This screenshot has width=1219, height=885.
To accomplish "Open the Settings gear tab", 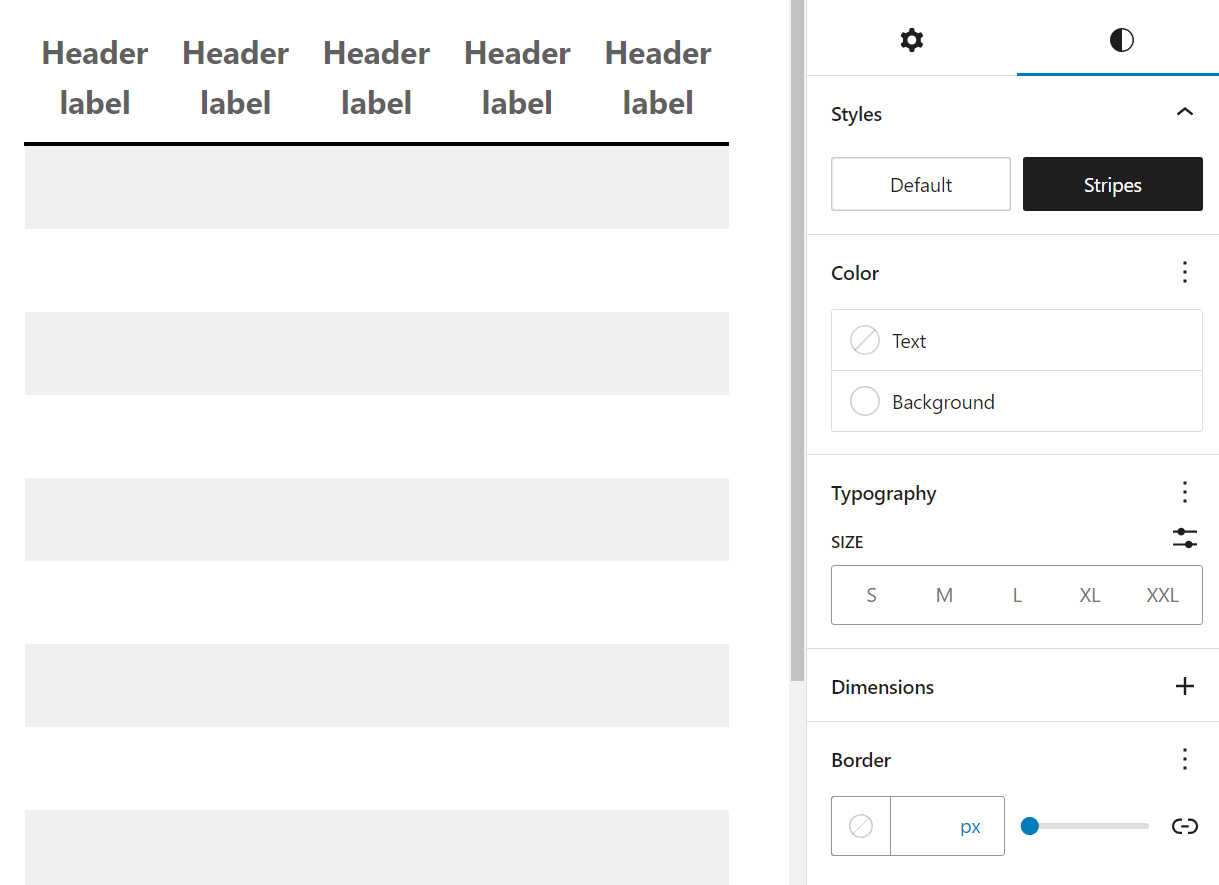I will (x=911, y=40).
